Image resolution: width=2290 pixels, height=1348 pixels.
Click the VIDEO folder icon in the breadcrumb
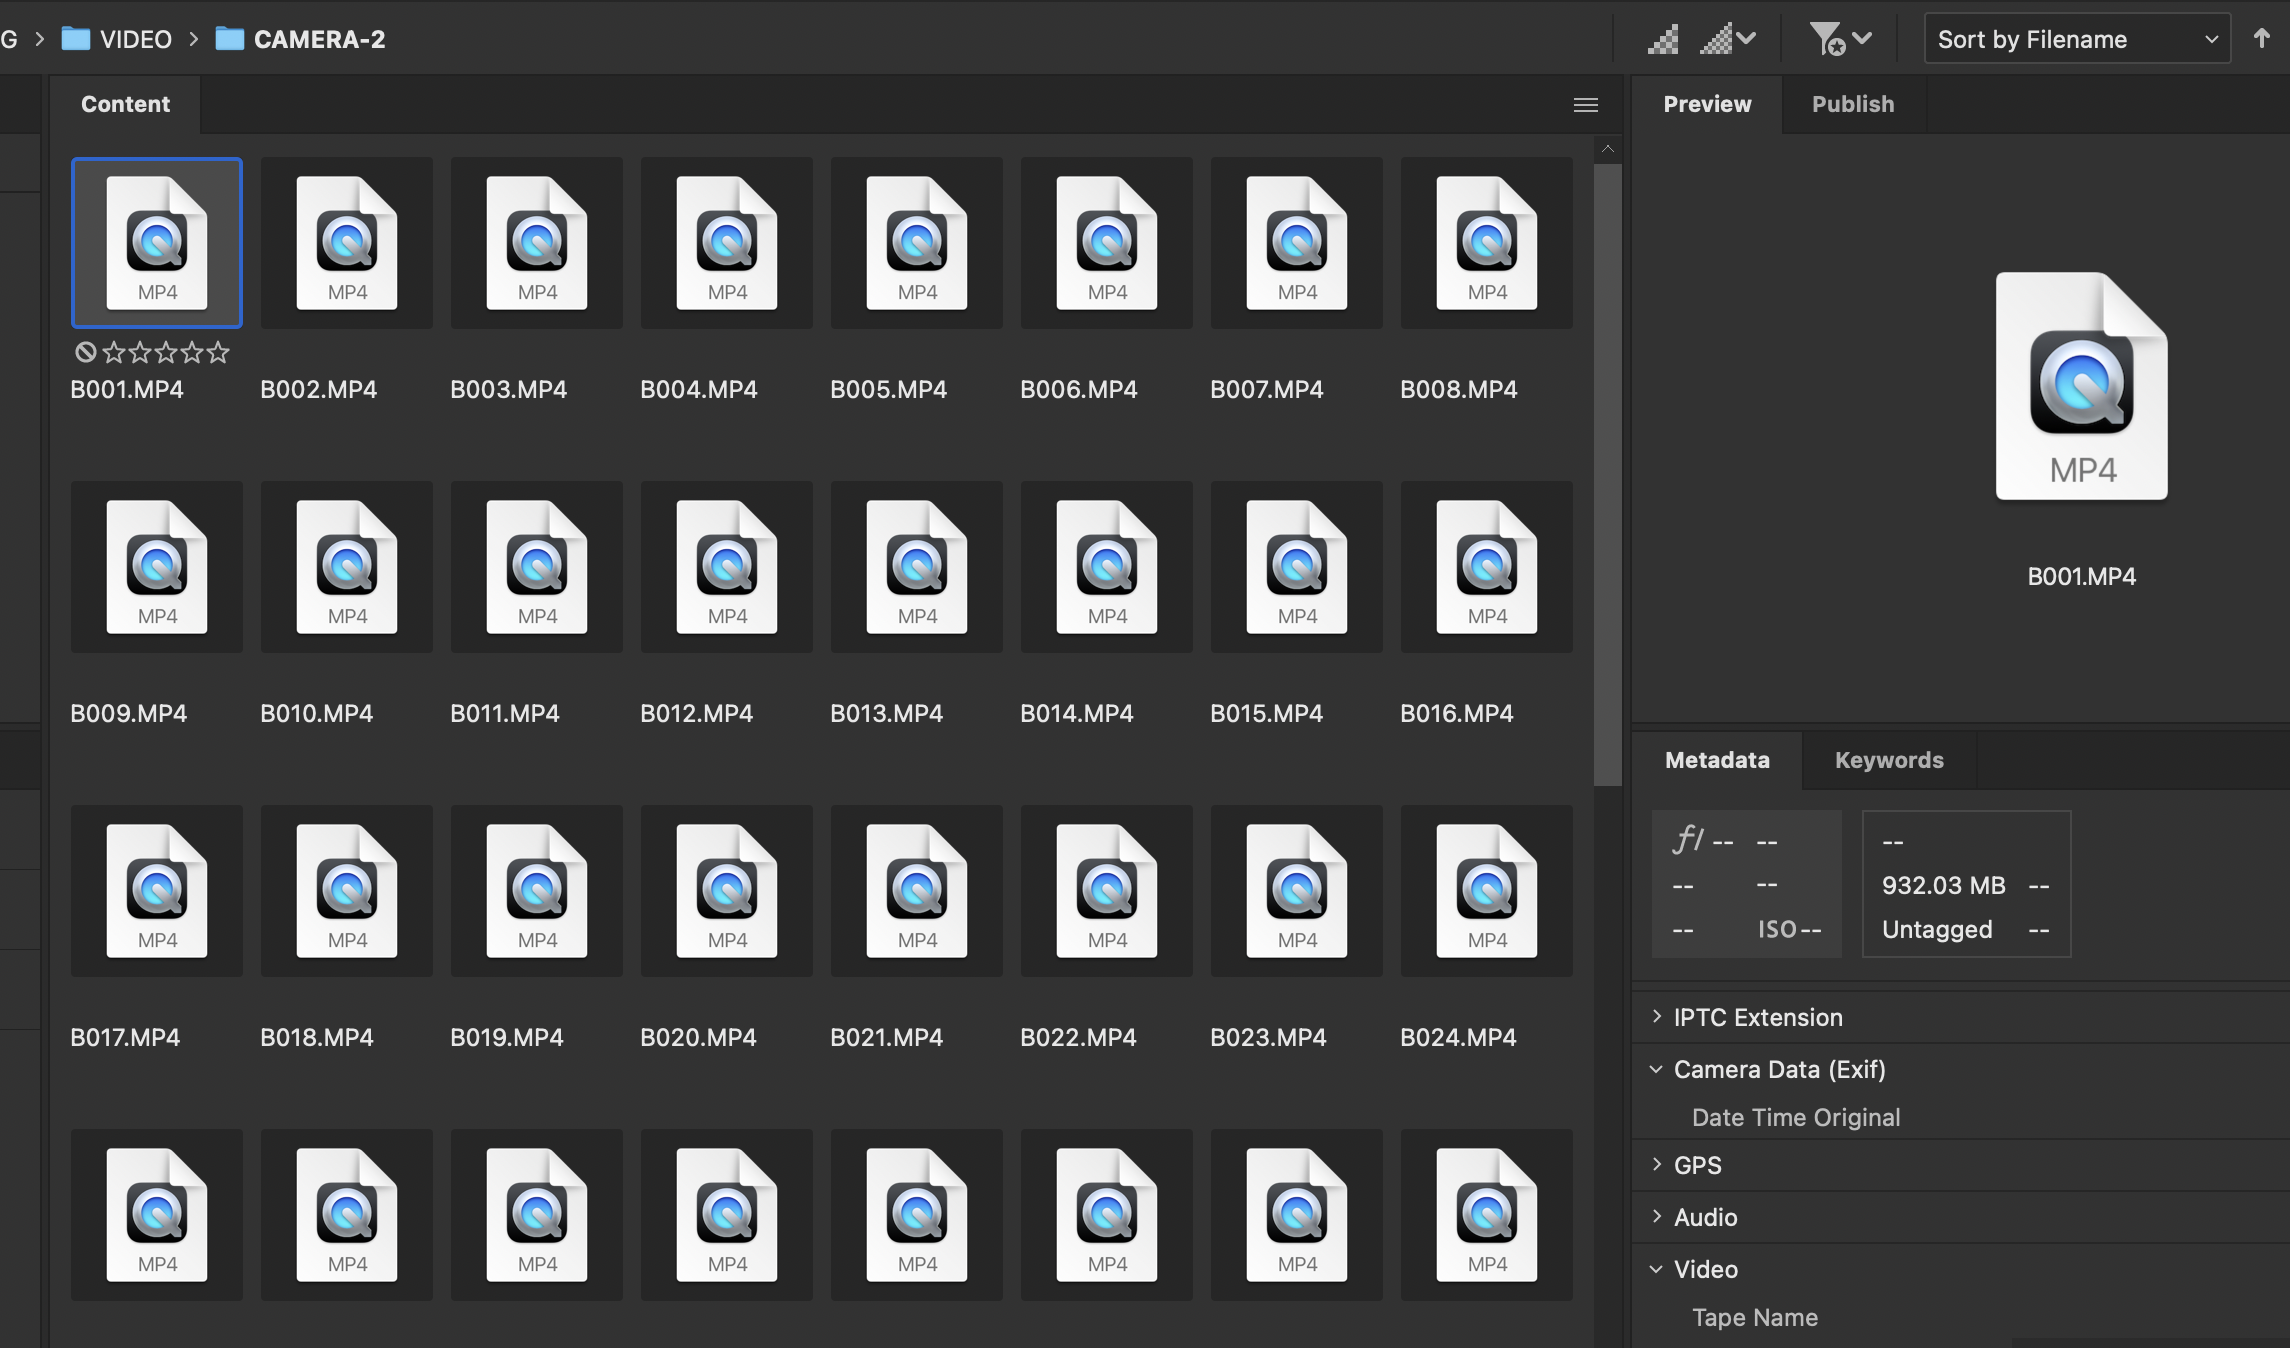click(76, 38)
